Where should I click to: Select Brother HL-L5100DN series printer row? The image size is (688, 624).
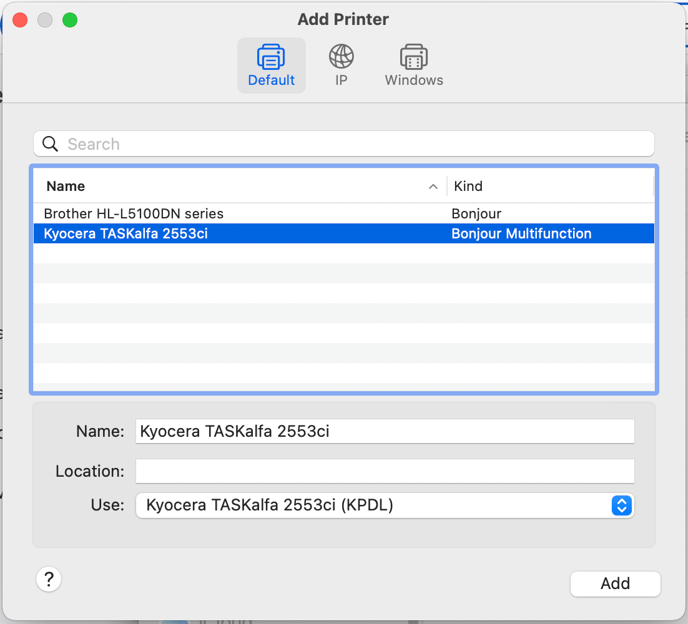click(344, 213)
